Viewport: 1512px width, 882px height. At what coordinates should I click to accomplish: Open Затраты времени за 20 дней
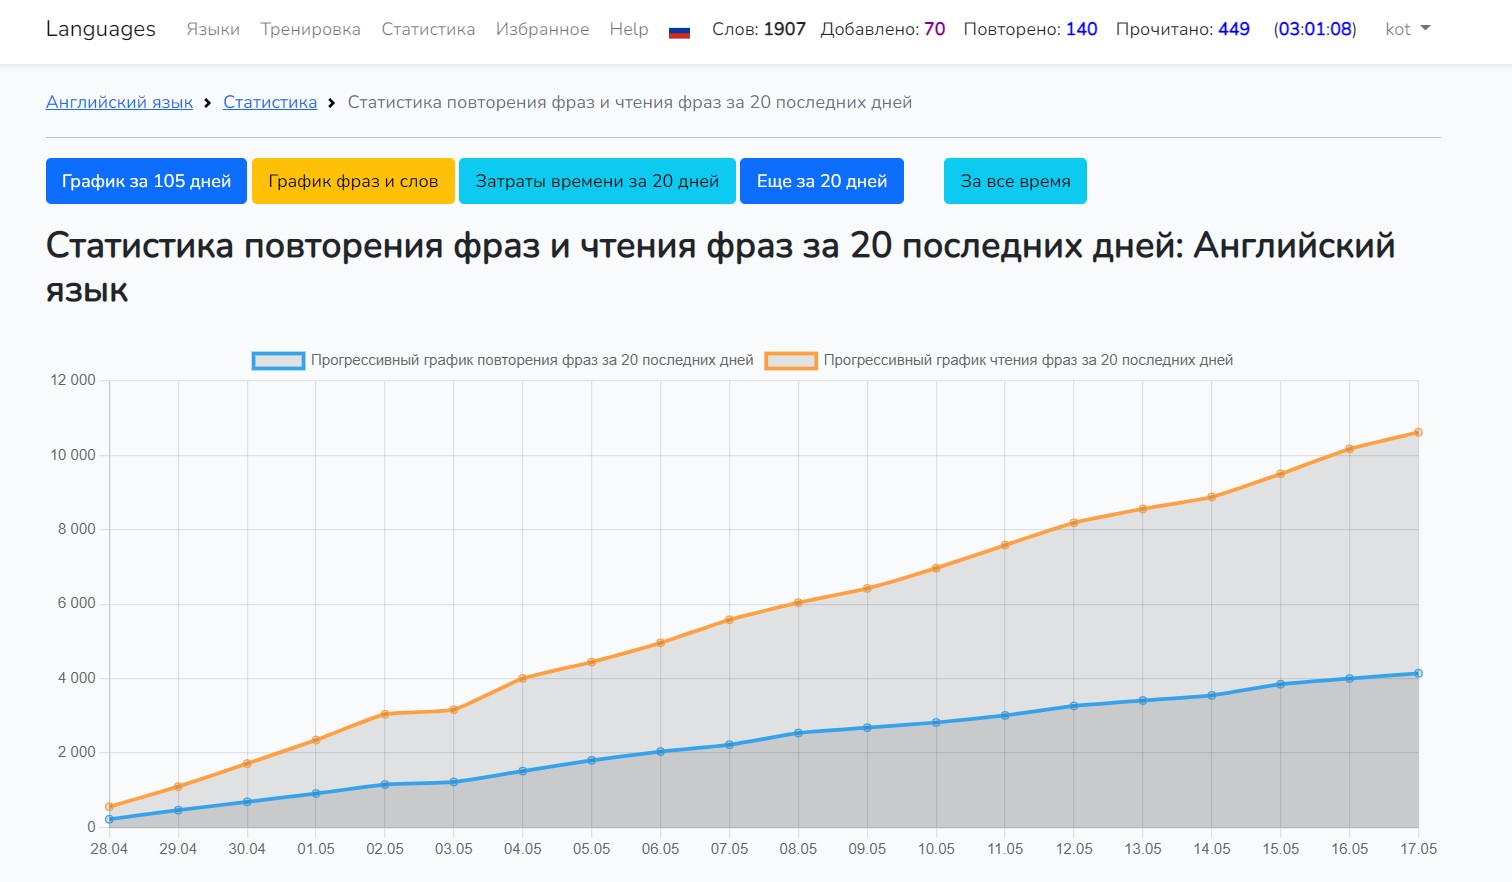597,181
